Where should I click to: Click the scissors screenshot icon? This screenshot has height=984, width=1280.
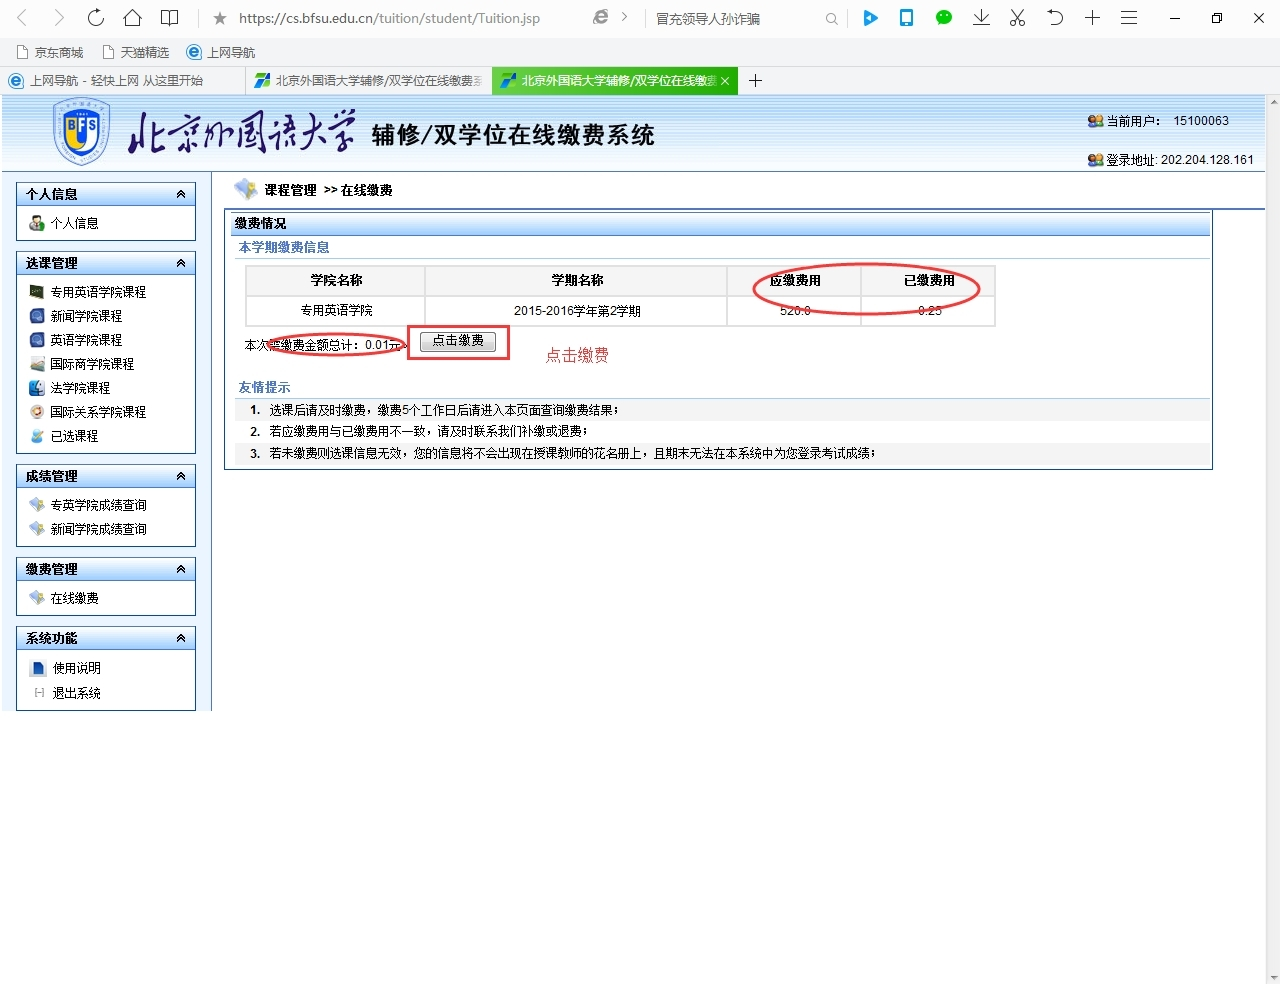pos(1017,18)
